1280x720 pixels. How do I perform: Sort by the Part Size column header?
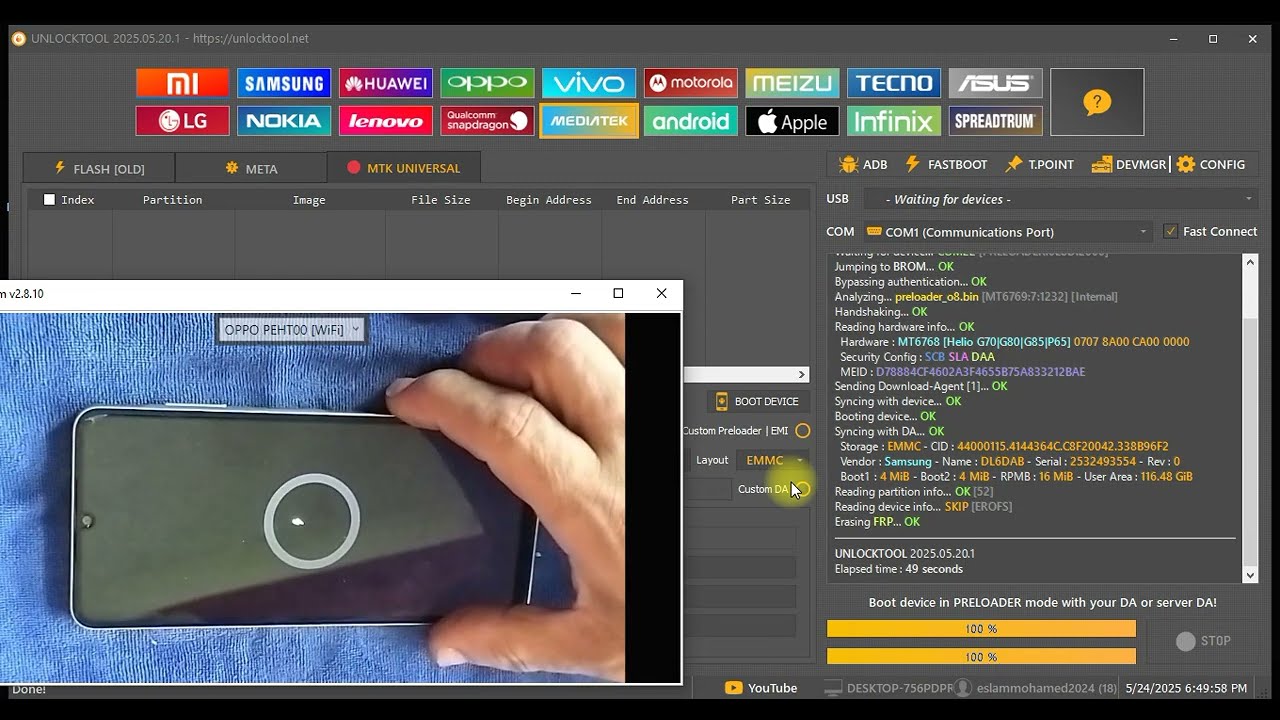tap(761, 200)
